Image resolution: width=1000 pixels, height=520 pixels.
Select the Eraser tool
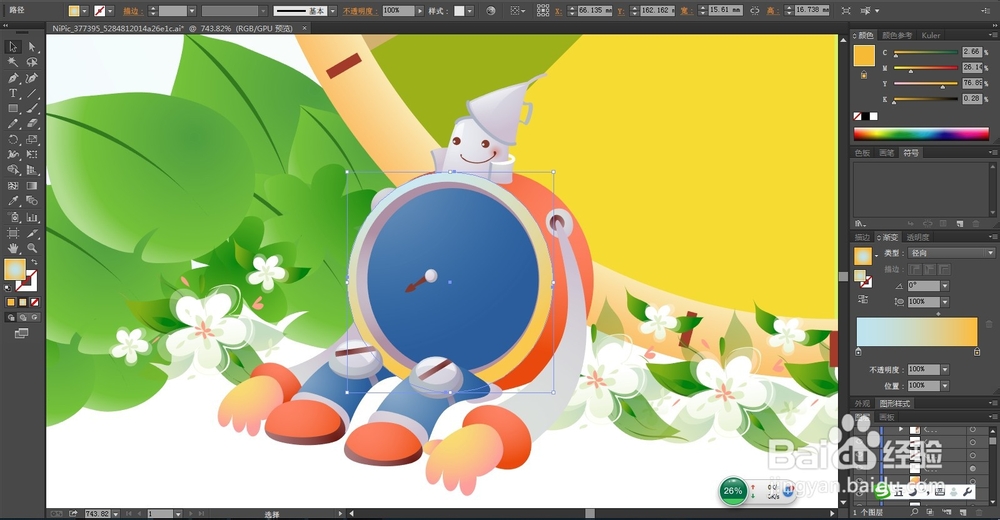point(32,124)
